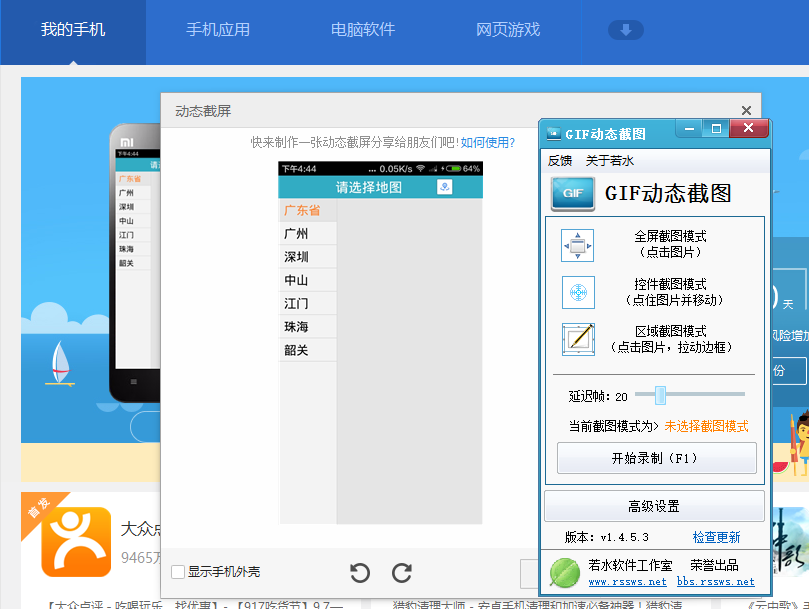Click the 请选择地图 header title
Screen dimensions: 809x609
coord(369,187)
